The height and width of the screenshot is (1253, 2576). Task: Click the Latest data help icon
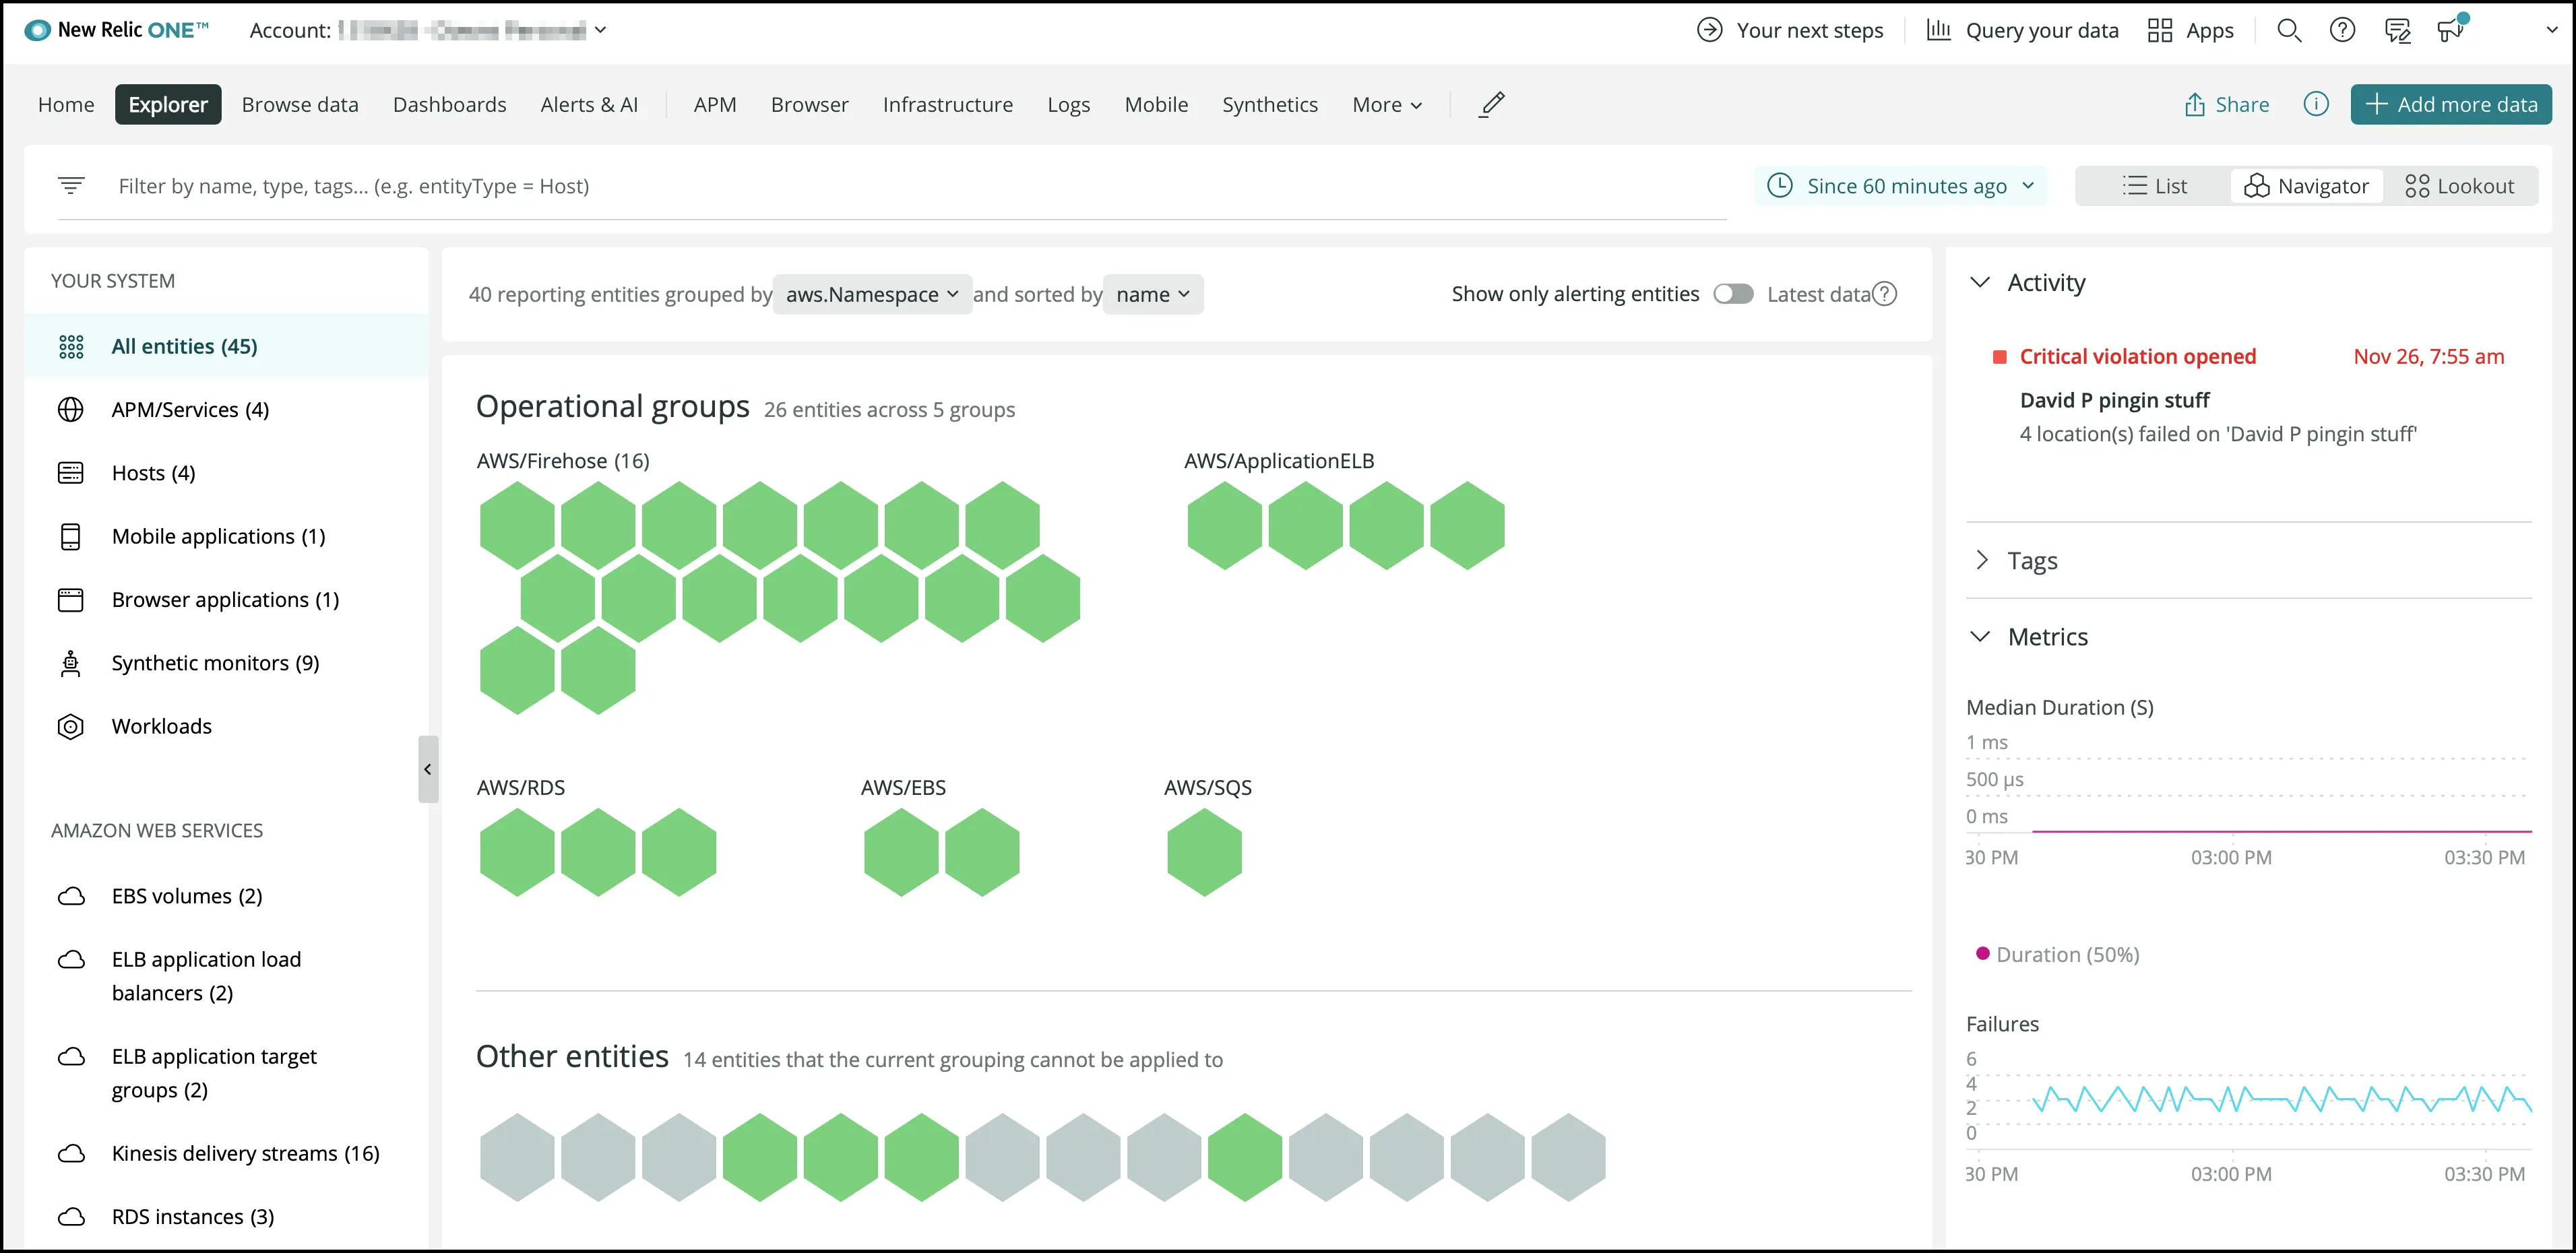click(1884, 294)
